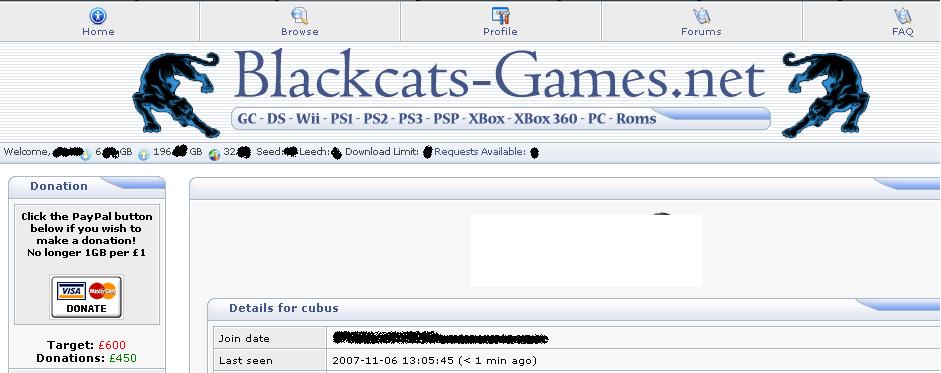Click the Profile tools icon

[x=500, y=16]
